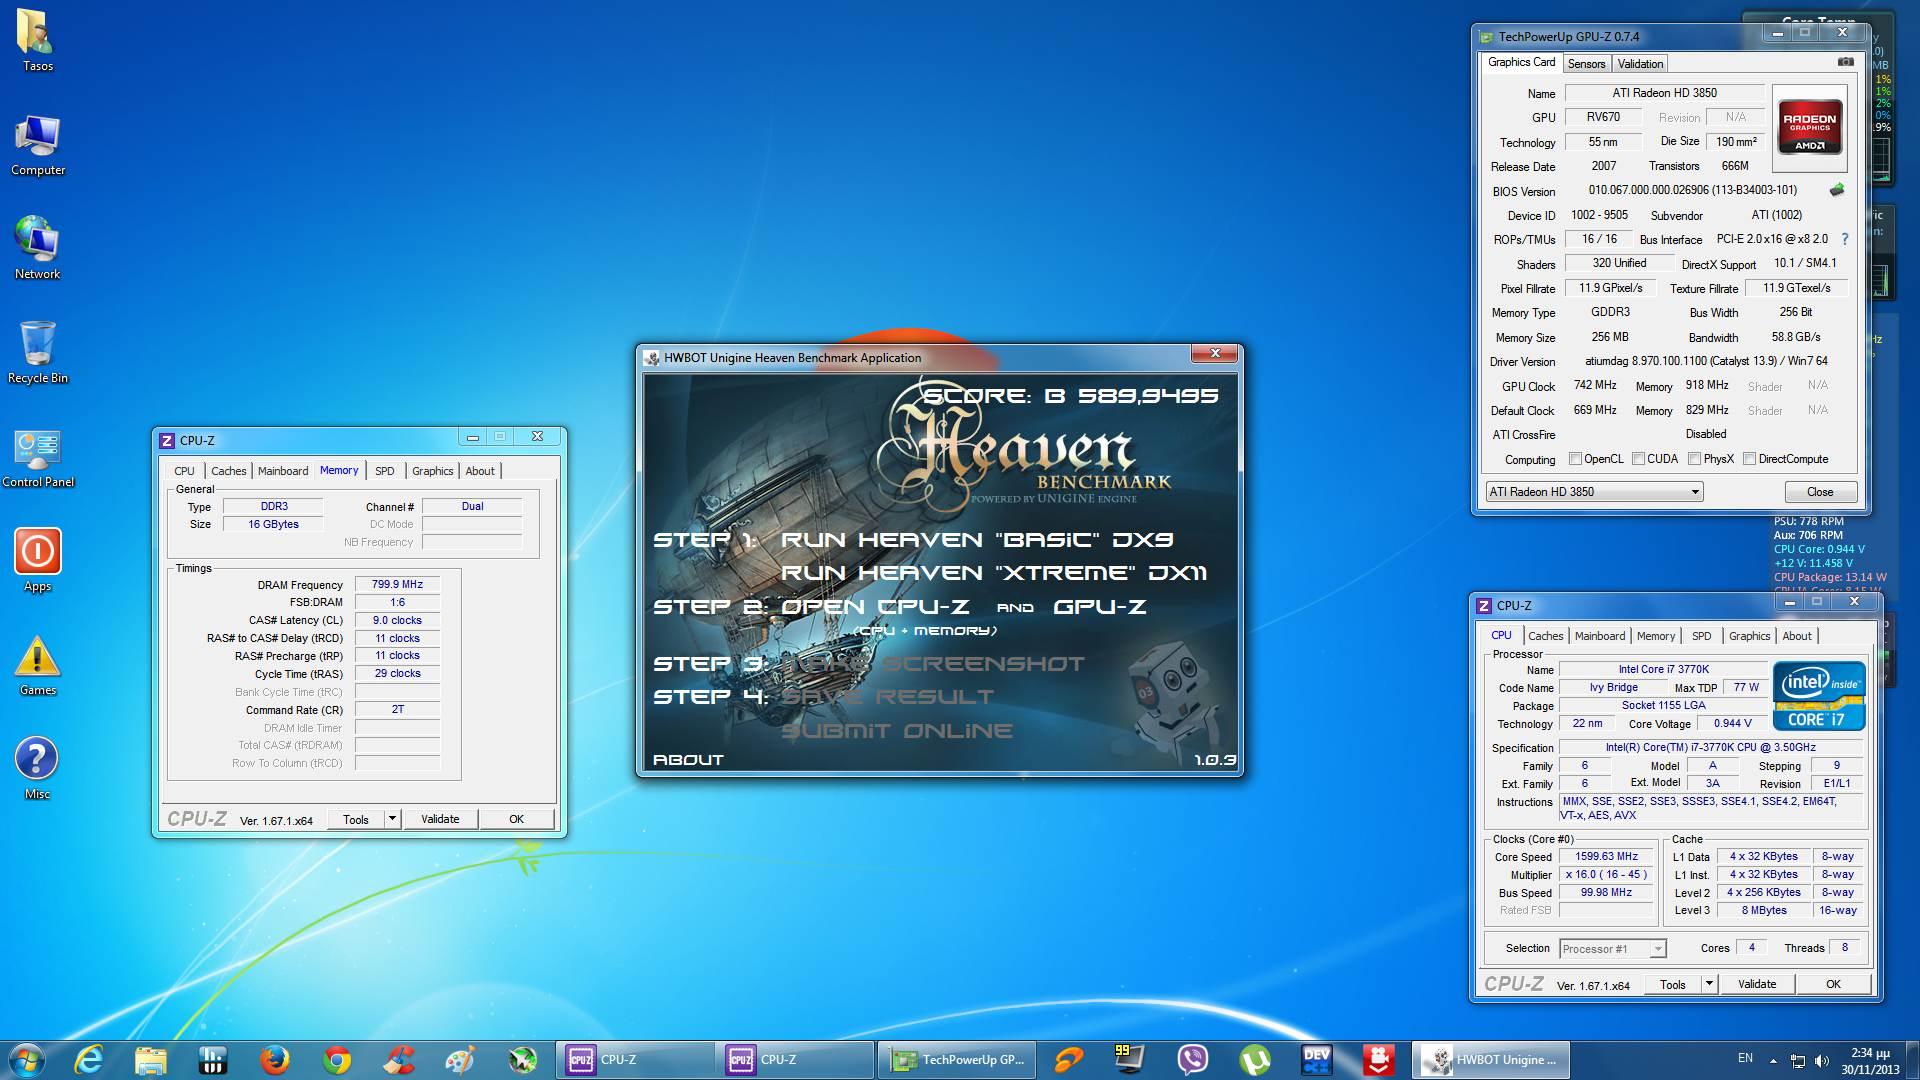
Task: Click the AMD Radeon logo in GPU-Z
Action: [1810, 126]
